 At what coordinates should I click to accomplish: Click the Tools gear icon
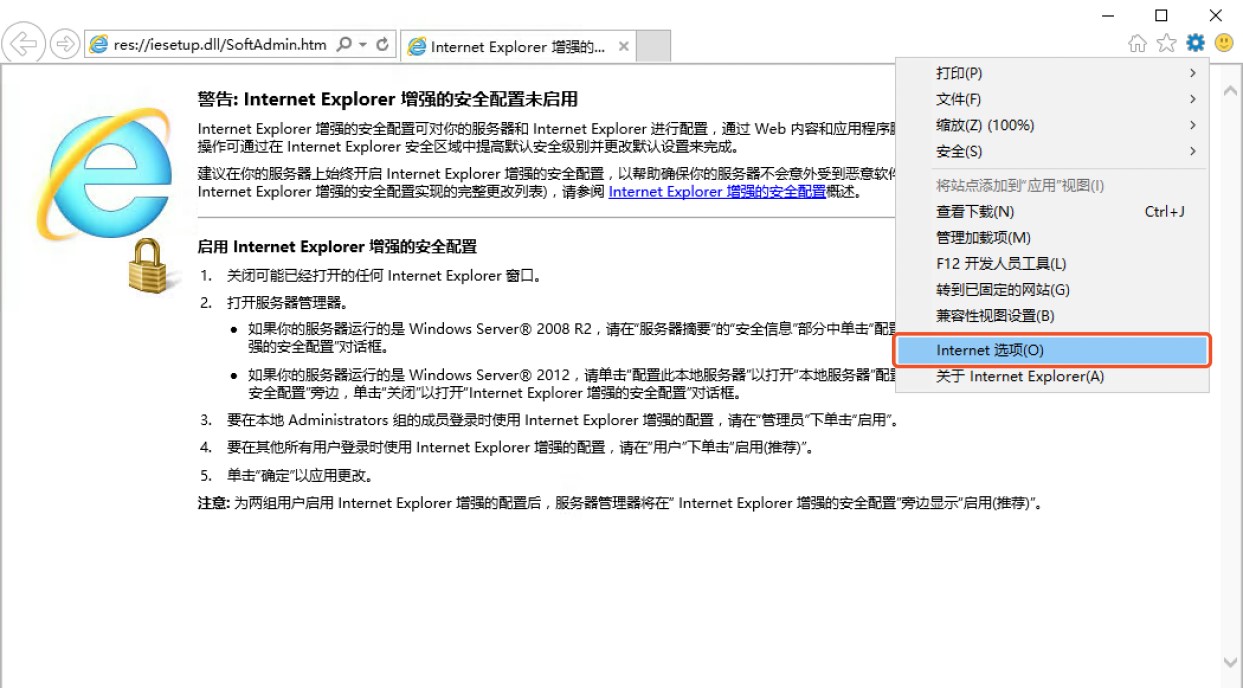pos(1195,43)
